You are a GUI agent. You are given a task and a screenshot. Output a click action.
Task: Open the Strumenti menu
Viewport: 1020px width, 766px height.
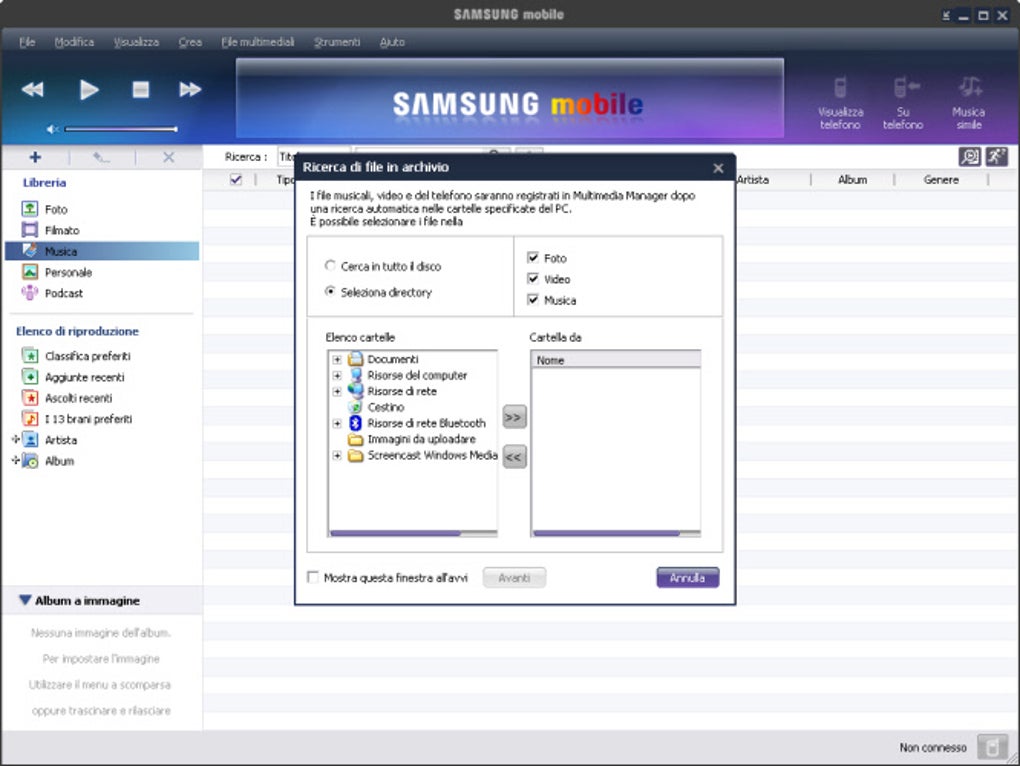(x=337, y=42)
